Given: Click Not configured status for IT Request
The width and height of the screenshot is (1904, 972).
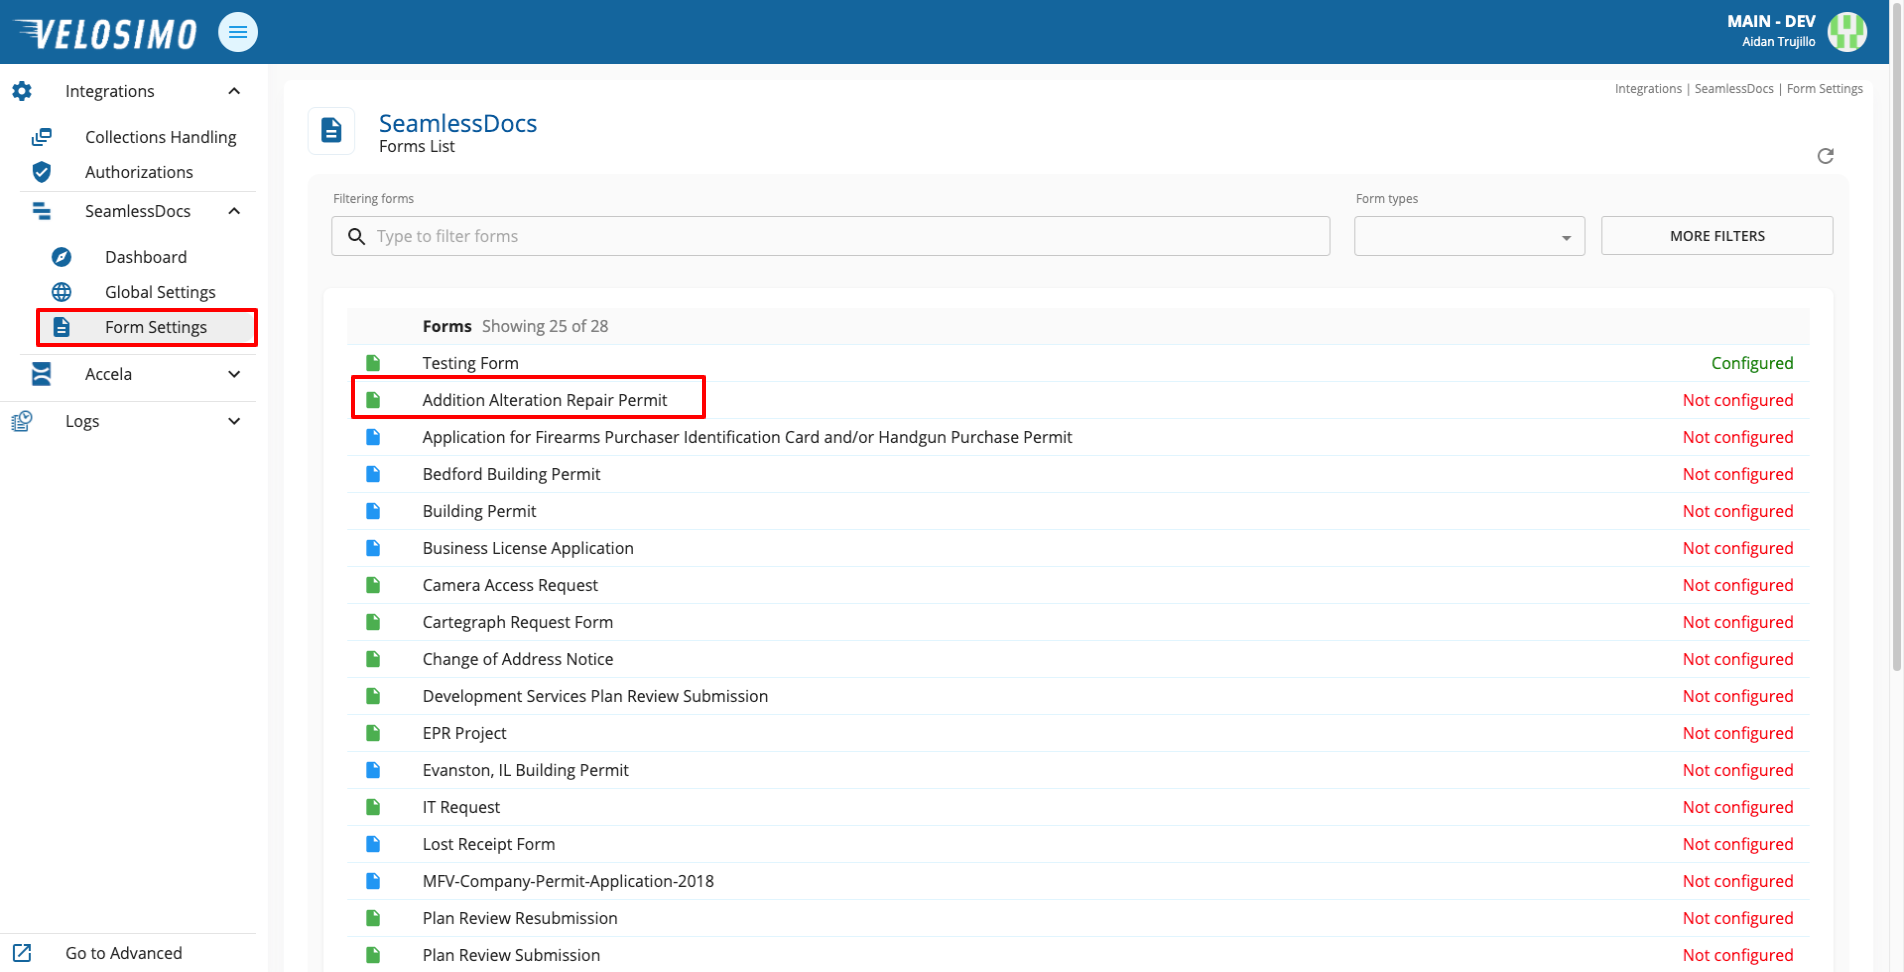Looking at the screenshot, I should [1738, 807].
